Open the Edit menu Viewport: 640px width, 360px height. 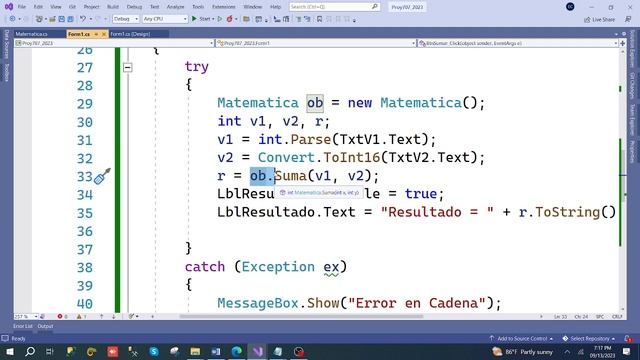tap(38, 7)
